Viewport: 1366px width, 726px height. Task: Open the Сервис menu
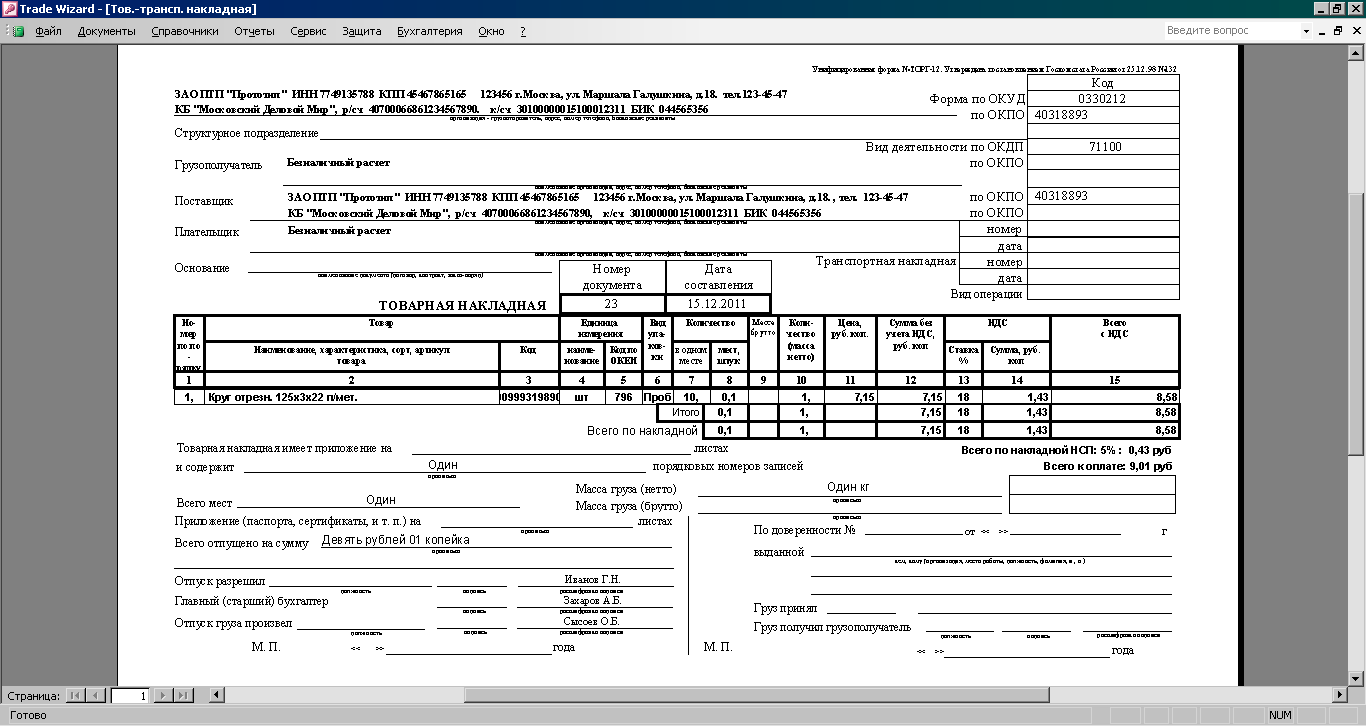pos(308,31)
